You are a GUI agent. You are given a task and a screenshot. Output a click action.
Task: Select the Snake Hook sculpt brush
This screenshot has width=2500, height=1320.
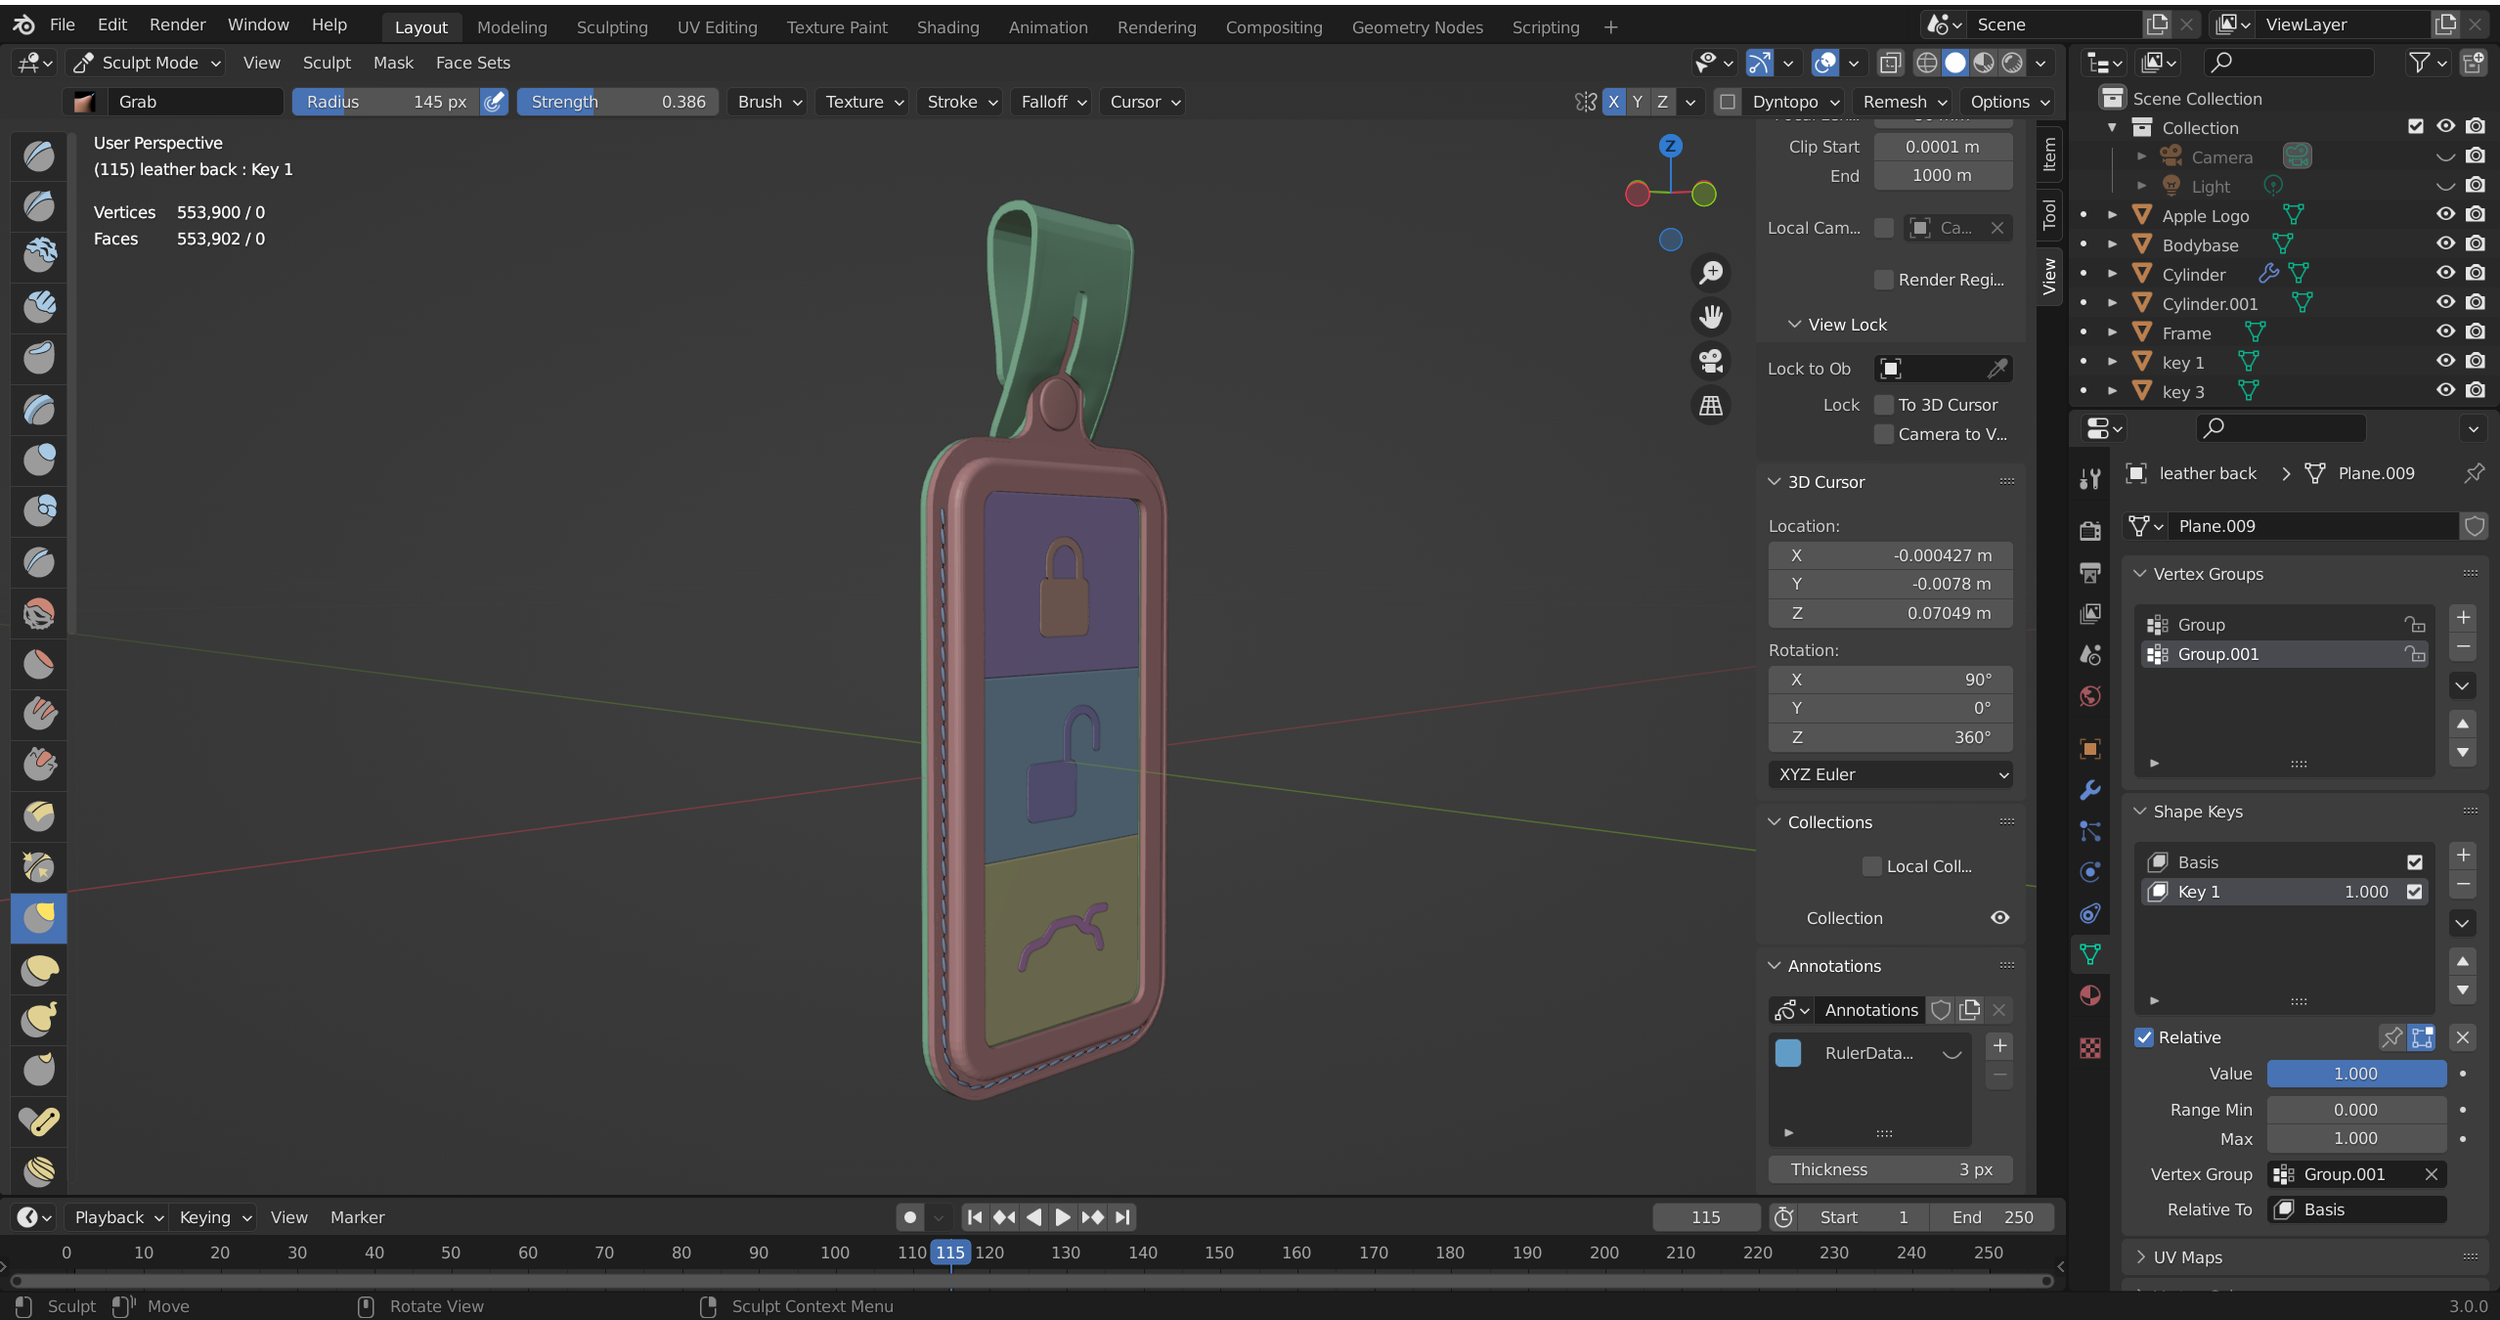tap(39, 1020)
